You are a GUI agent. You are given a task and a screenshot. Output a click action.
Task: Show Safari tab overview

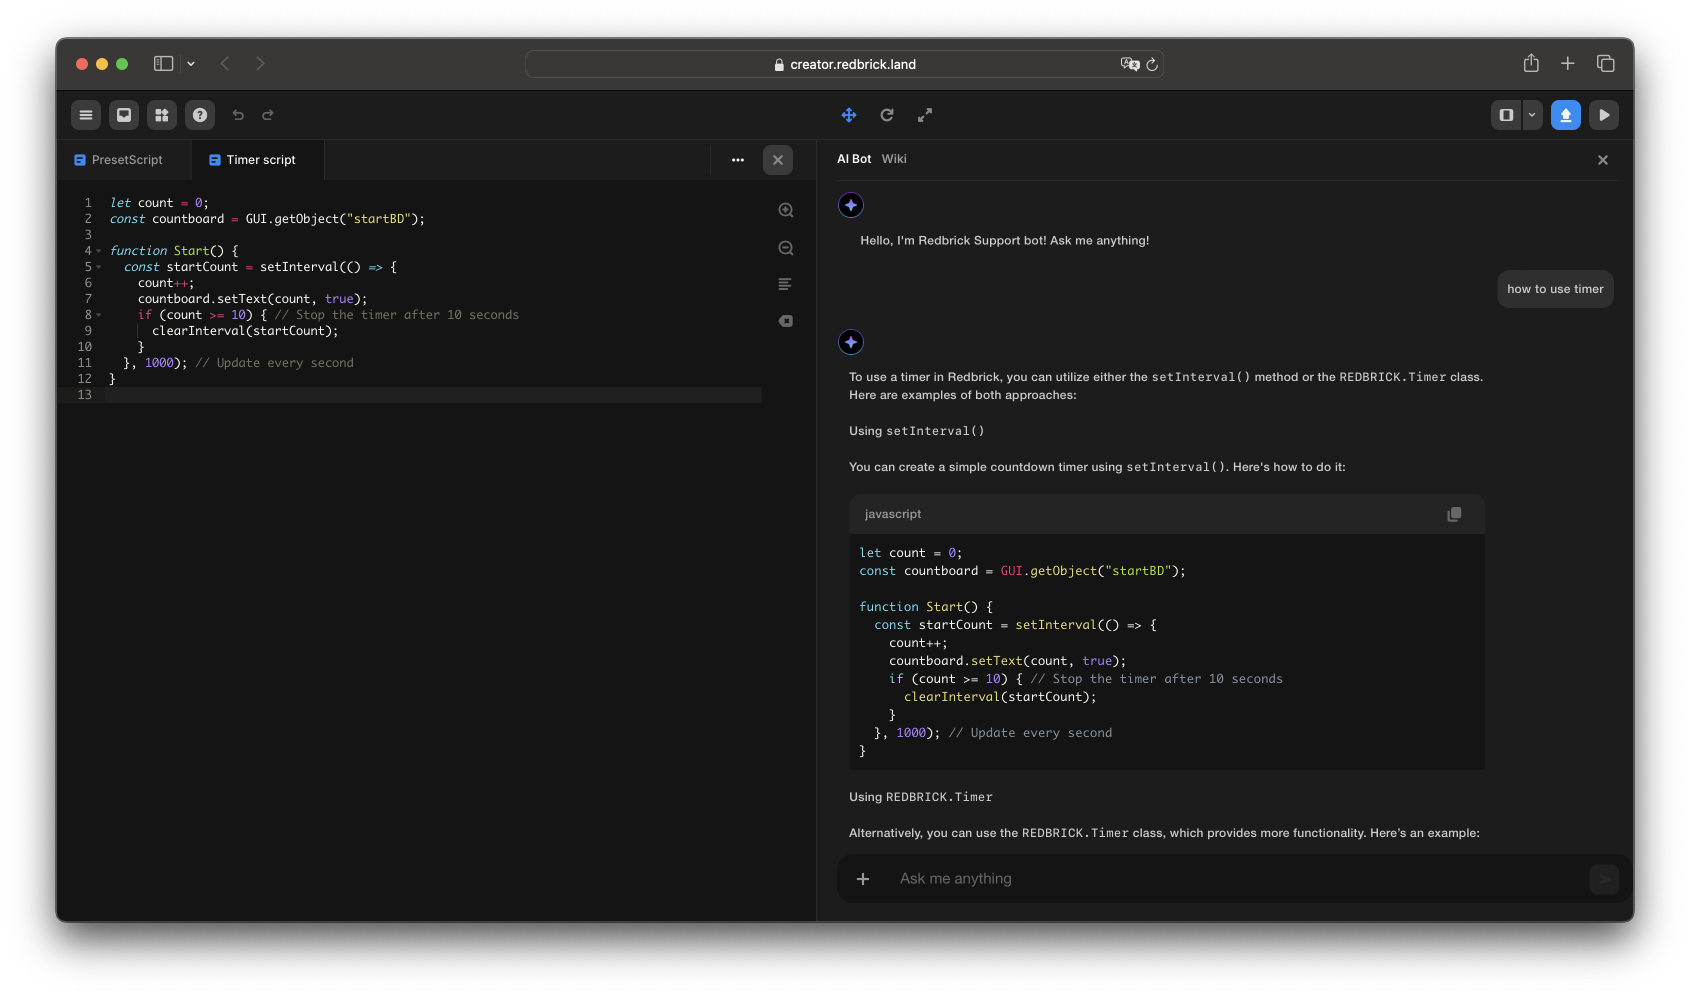click(x=1606, y=63)
